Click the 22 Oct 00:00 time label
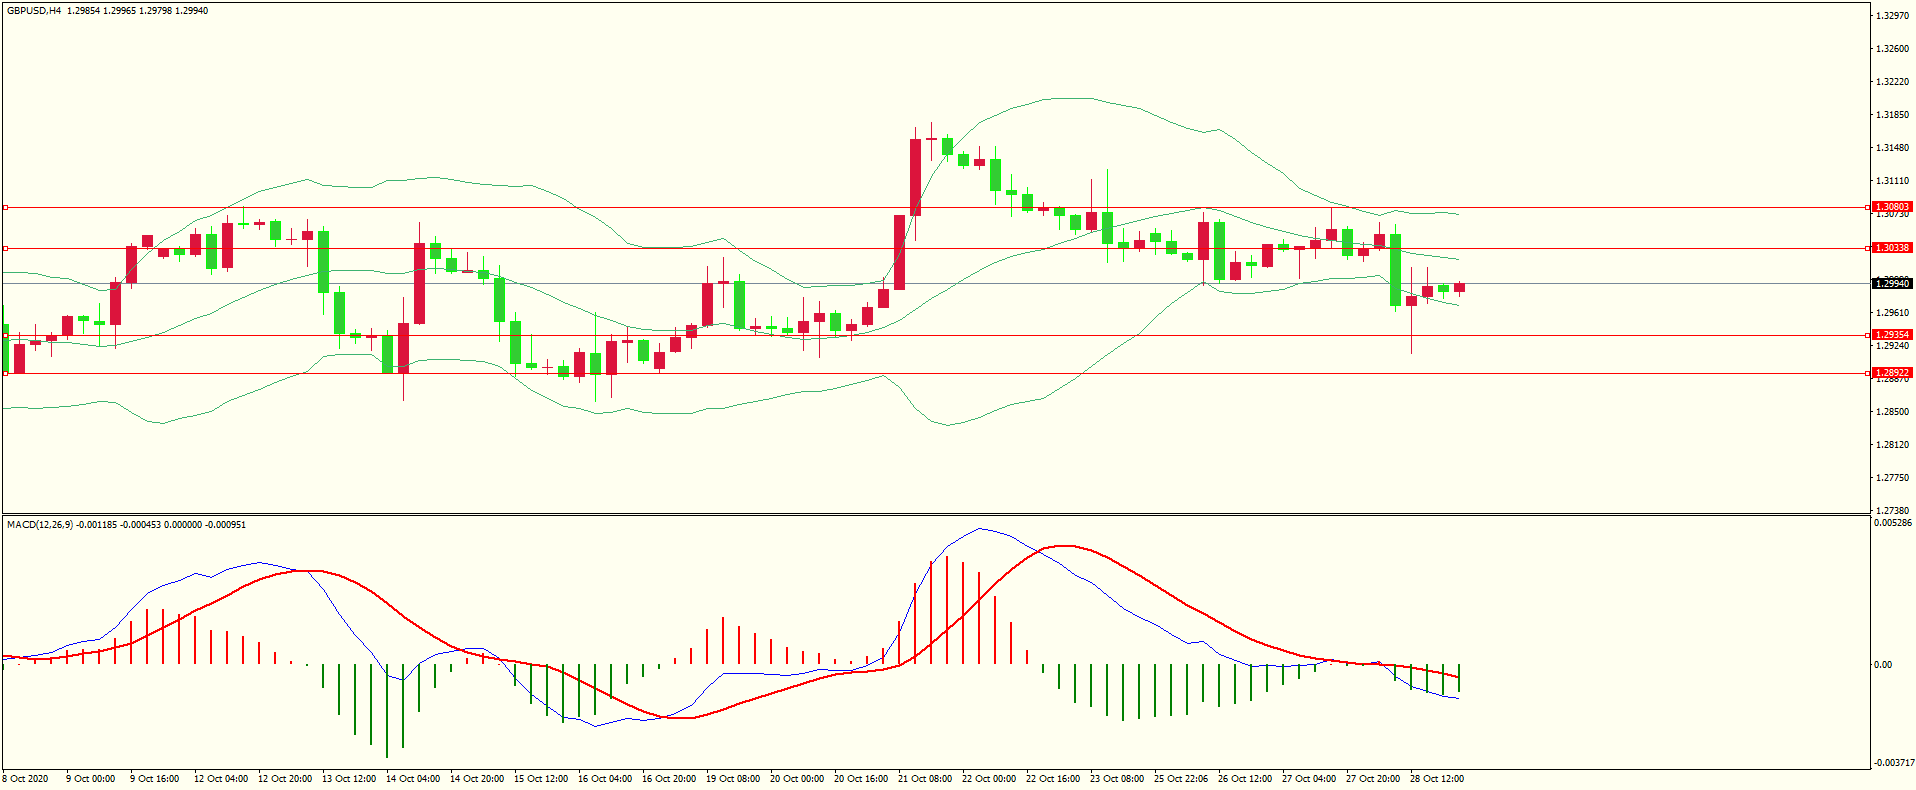 click(989, 779)
